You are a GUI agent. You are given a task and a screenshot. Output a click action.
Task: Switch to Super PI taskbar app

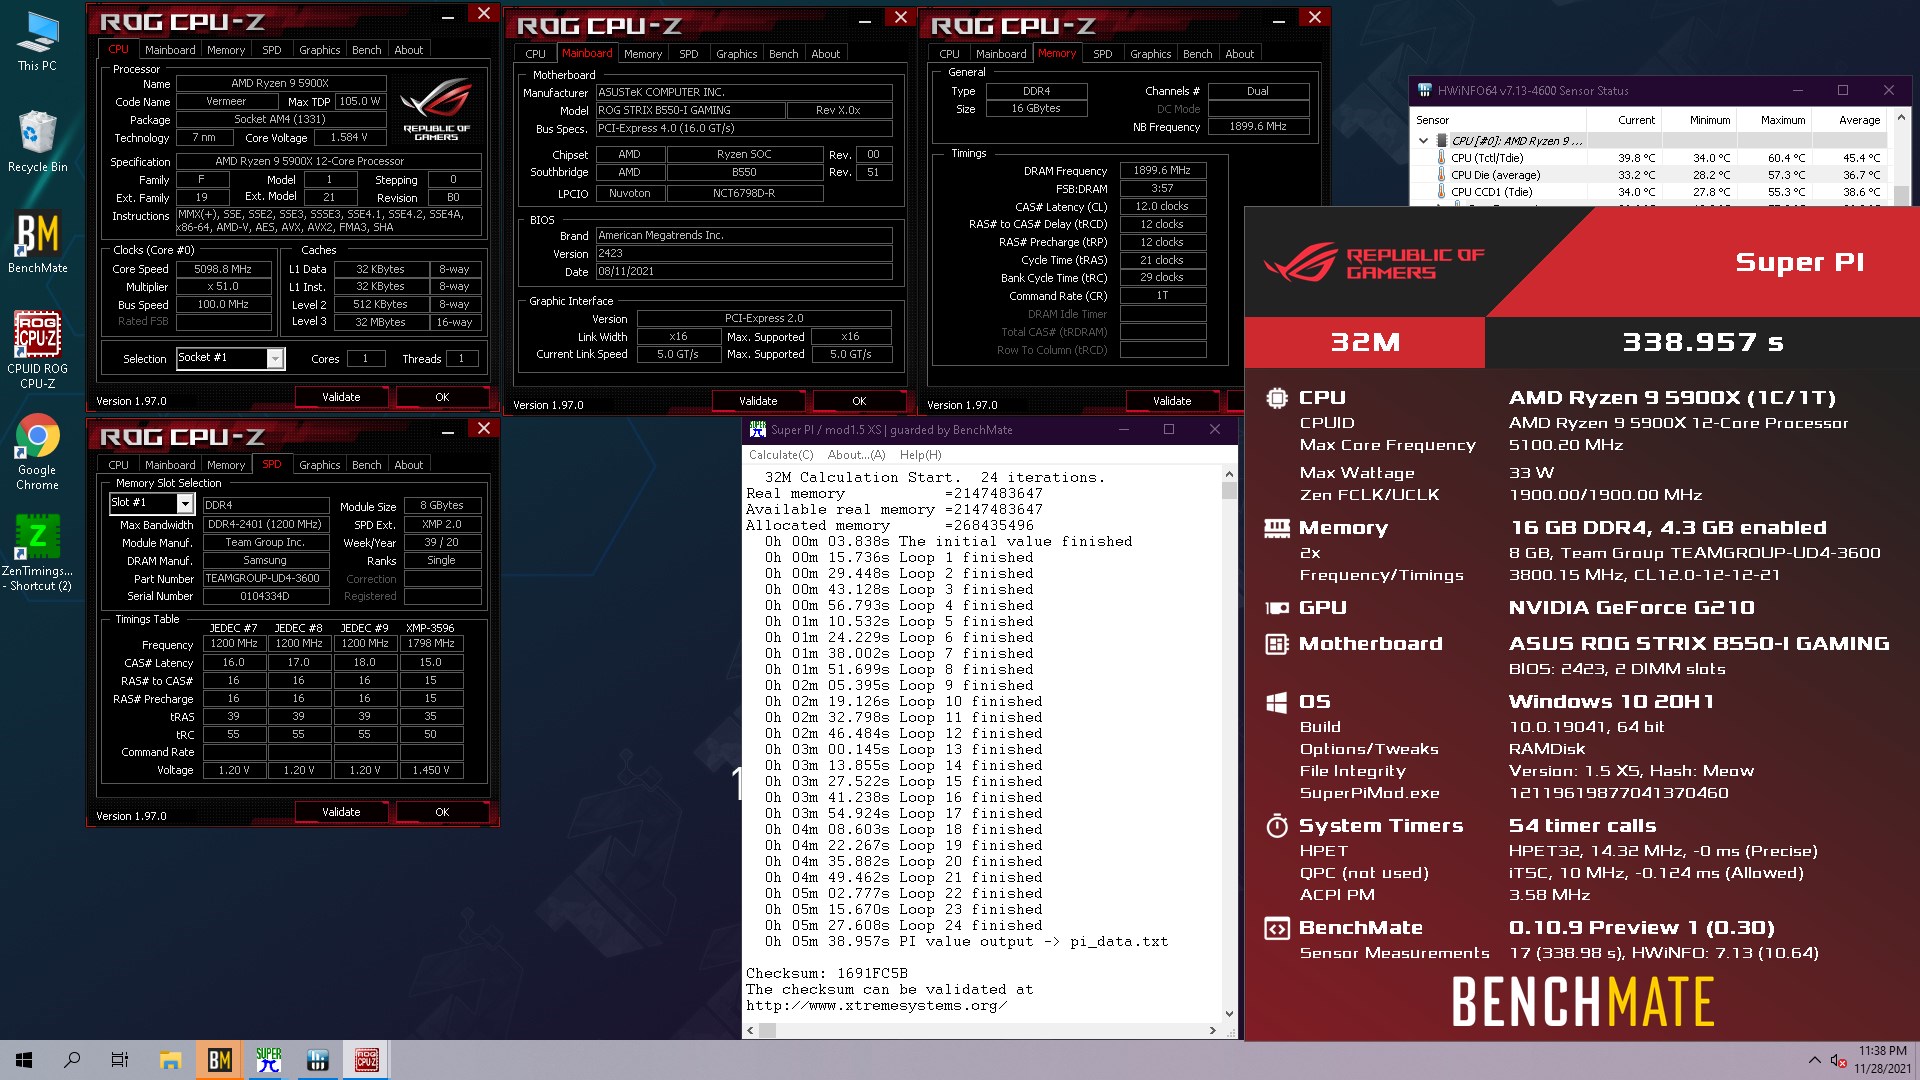(x=268, y=1060)
